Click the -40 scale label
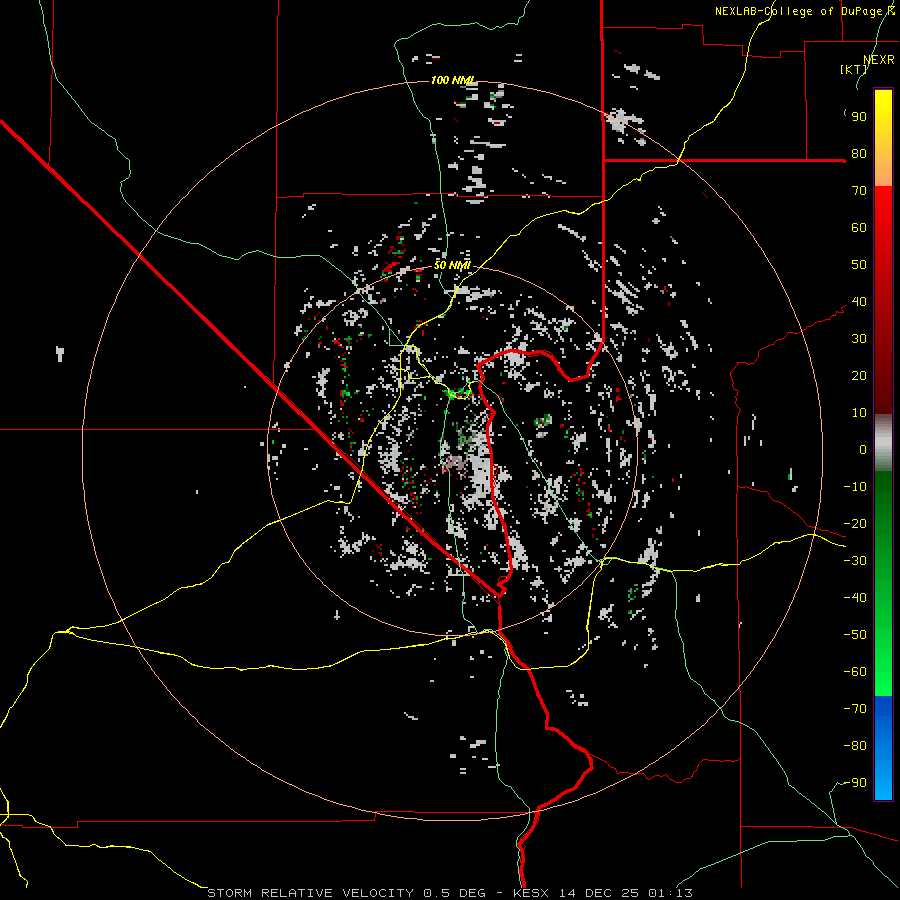This screenshot has height=900, width=900. click(855, 598)
